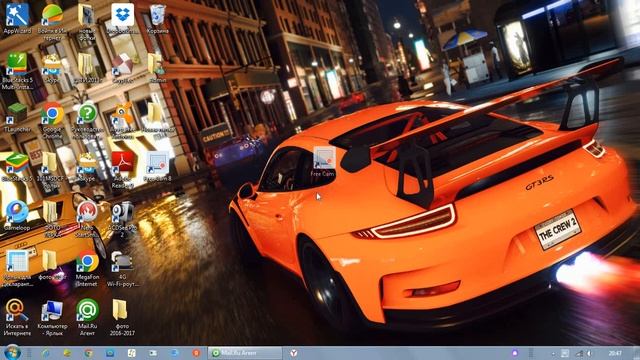This screenshot has height=360, width=640.
Task: Open the Recycle Bin (Корзина) icon
Action: [158, 18]
